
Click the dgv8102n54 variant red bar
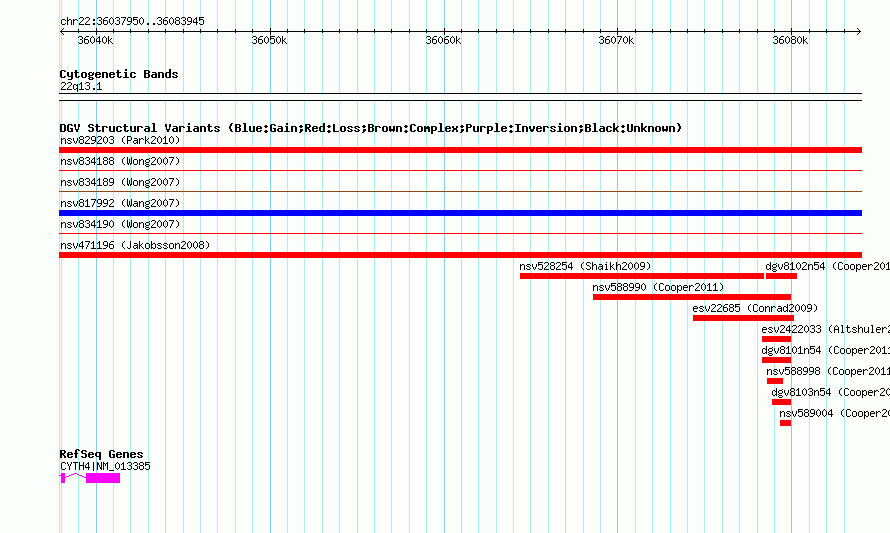[781, 276]
